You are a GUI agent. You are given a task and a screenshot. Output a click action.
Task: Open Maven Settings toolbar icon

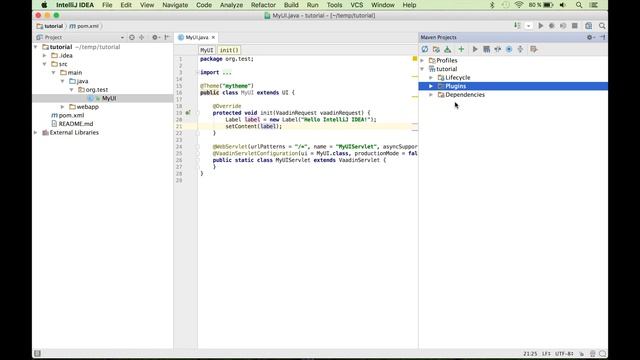coord(533,49)
